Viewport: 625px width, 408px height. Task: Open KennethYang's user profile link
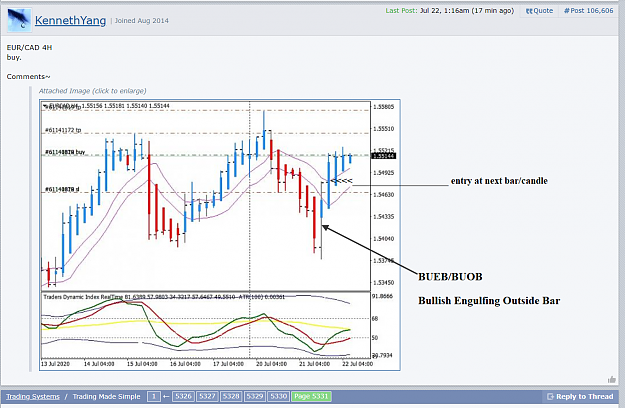pyautogui.click(x=70, y=20)
